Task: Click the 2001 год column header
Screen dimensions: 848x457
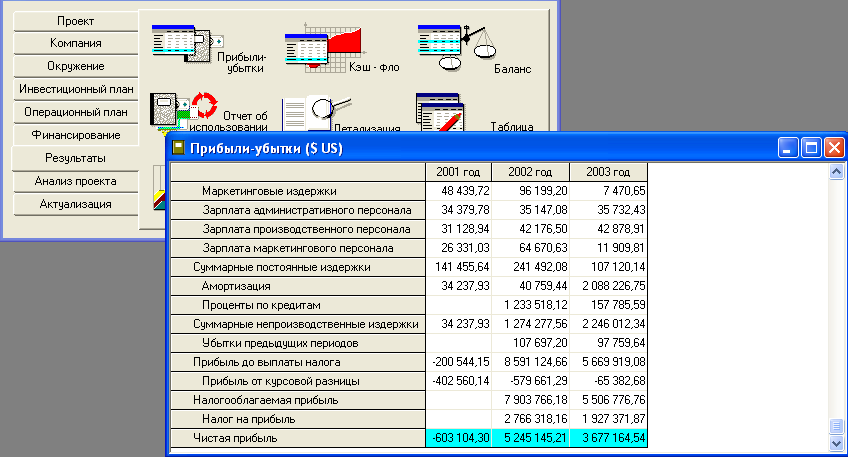Action: (458, 172)
